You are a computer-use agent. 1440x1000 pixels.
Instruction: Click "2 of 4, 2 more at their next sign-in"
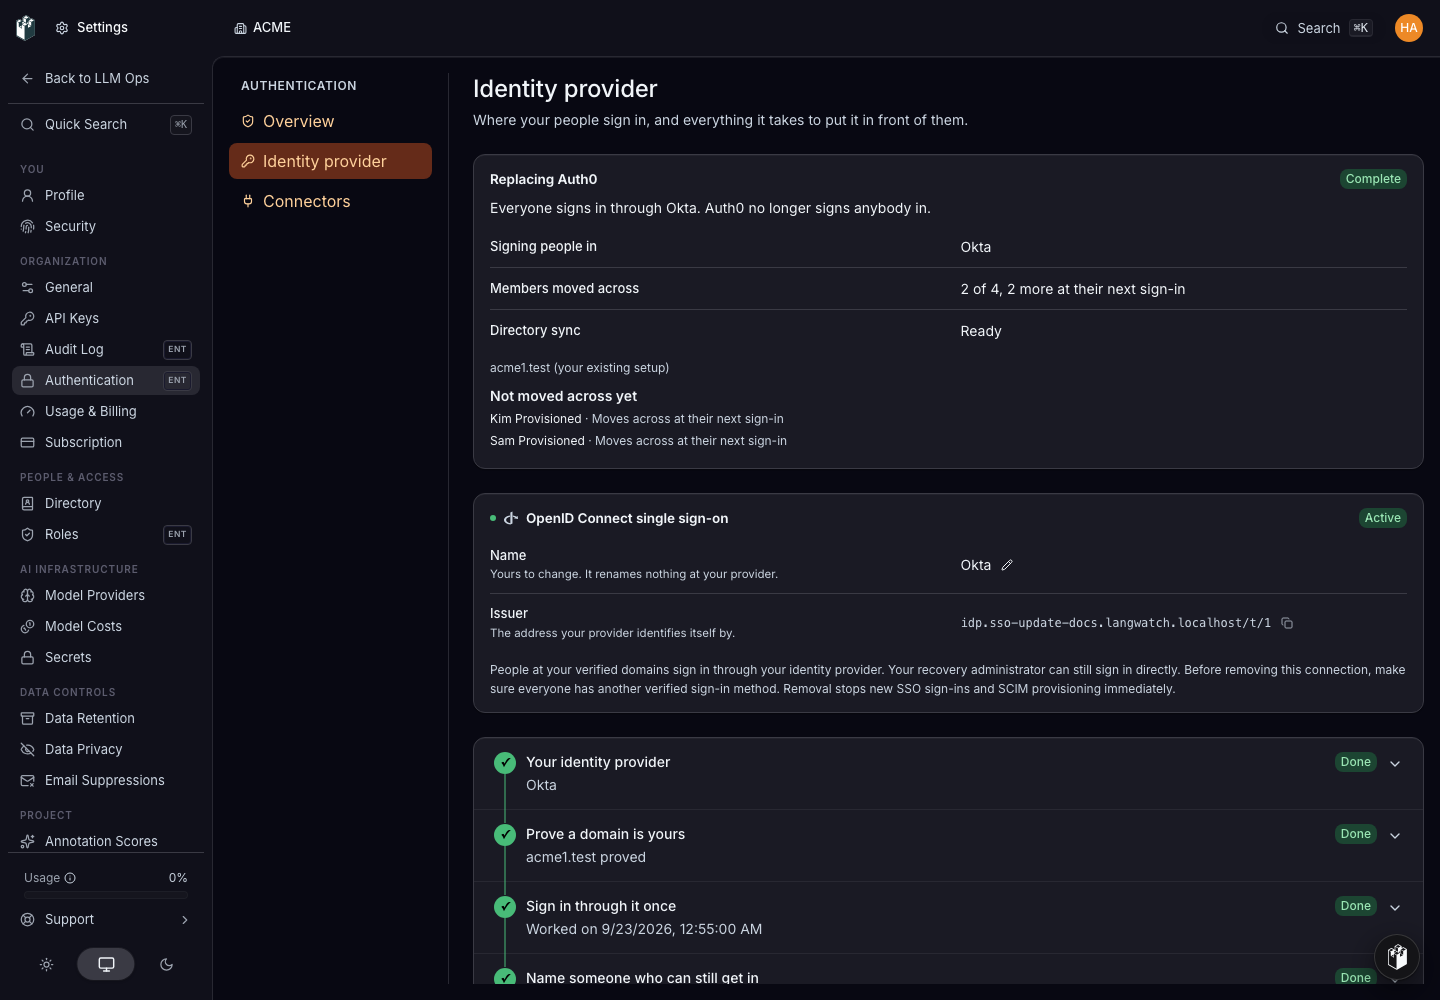click(1073, 289)
